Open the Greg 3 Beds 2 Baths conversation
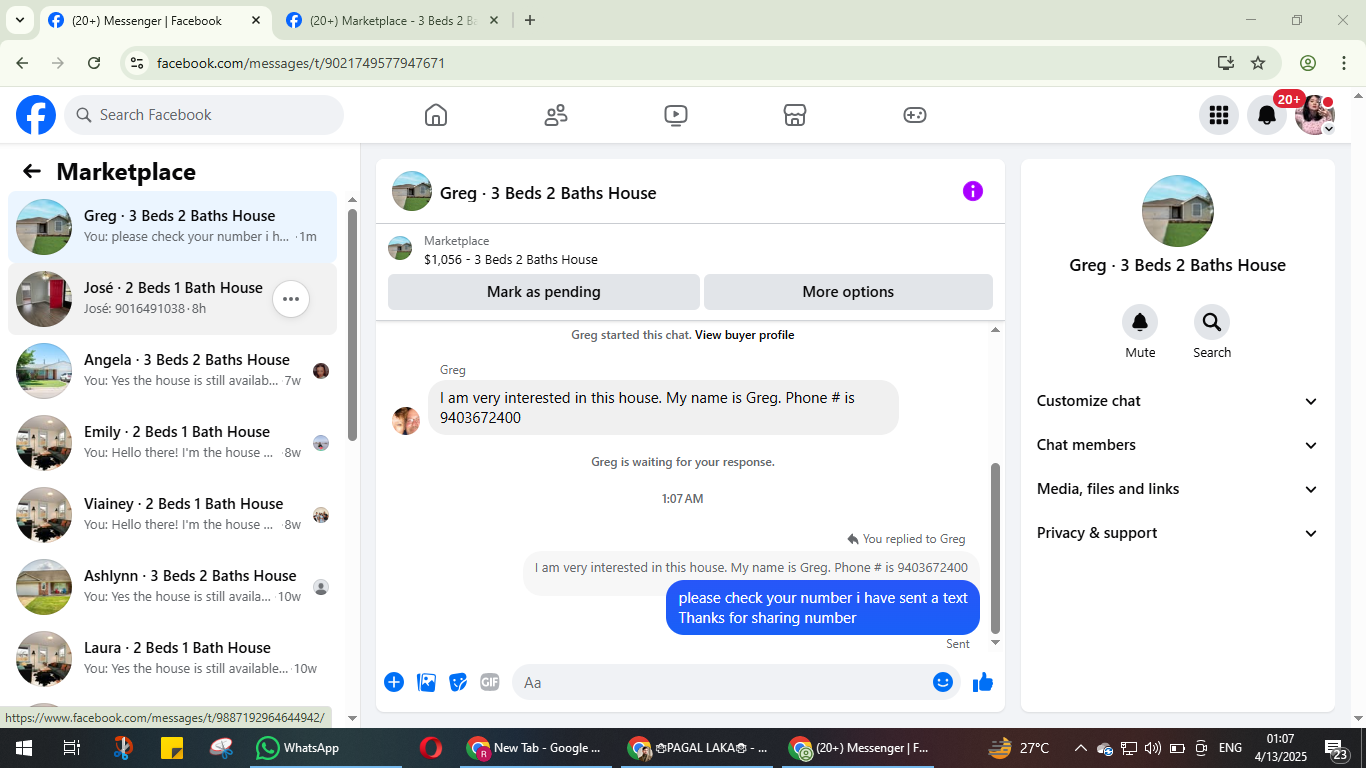Image resolution: width=1366 pixels, height=768 pixels. coord(172,227)
